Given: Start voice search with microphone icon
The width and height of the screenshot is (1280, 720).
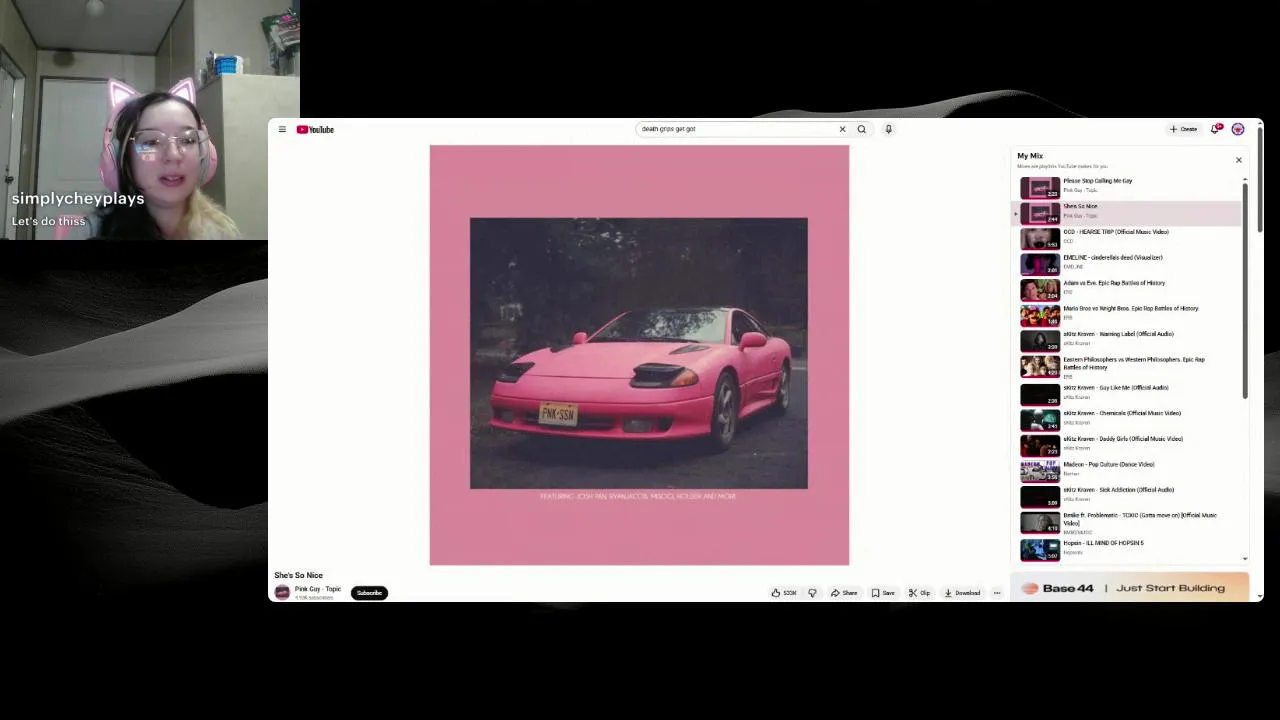Looking at the screenshot, I should [888, 129].
